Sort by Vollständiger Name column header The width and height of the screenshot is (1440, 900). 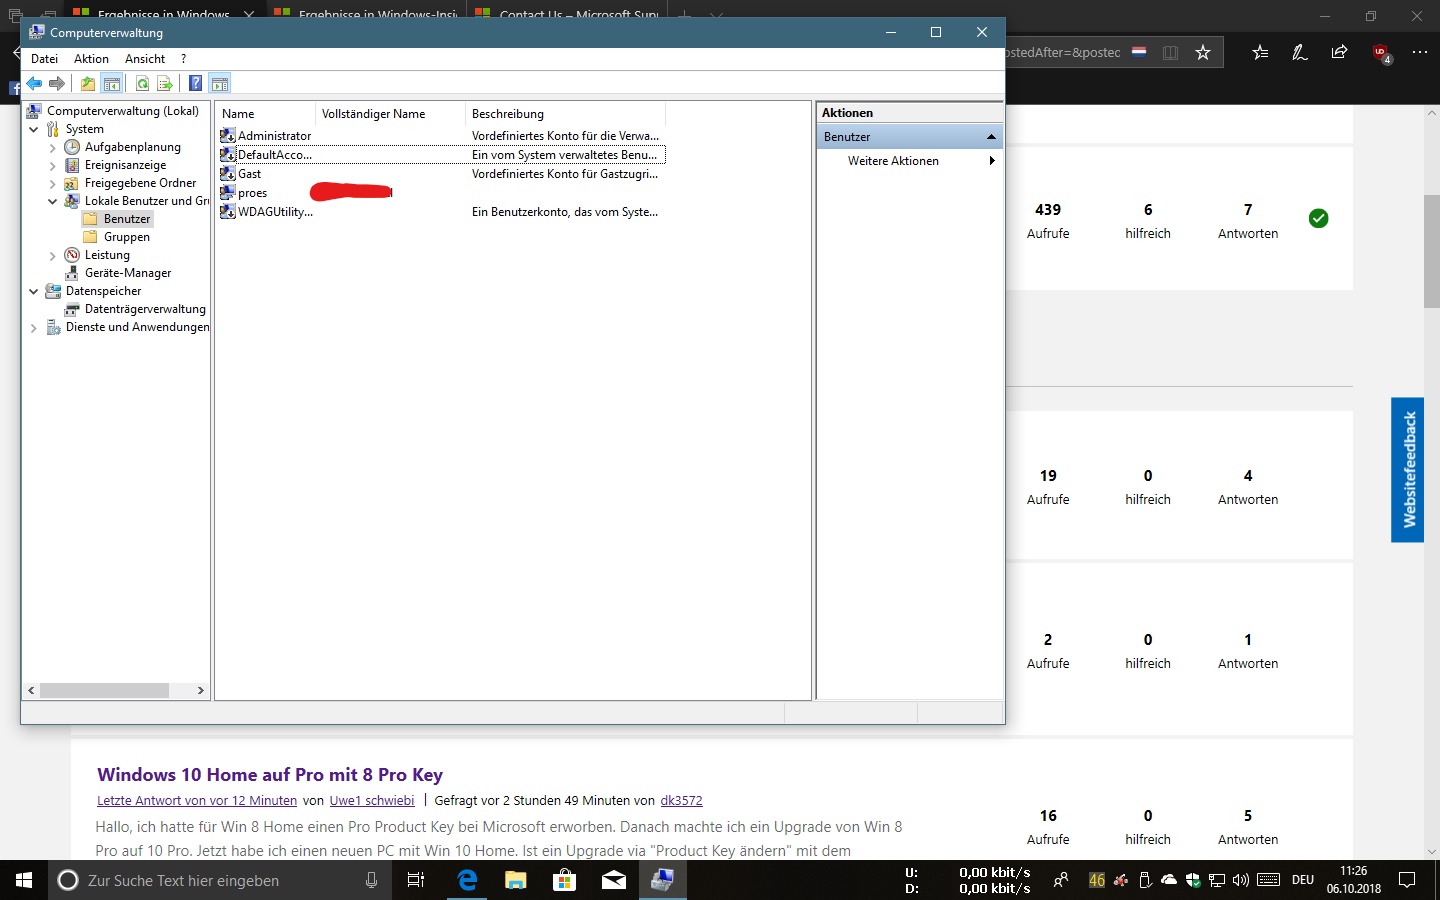(x=390, y=114)
